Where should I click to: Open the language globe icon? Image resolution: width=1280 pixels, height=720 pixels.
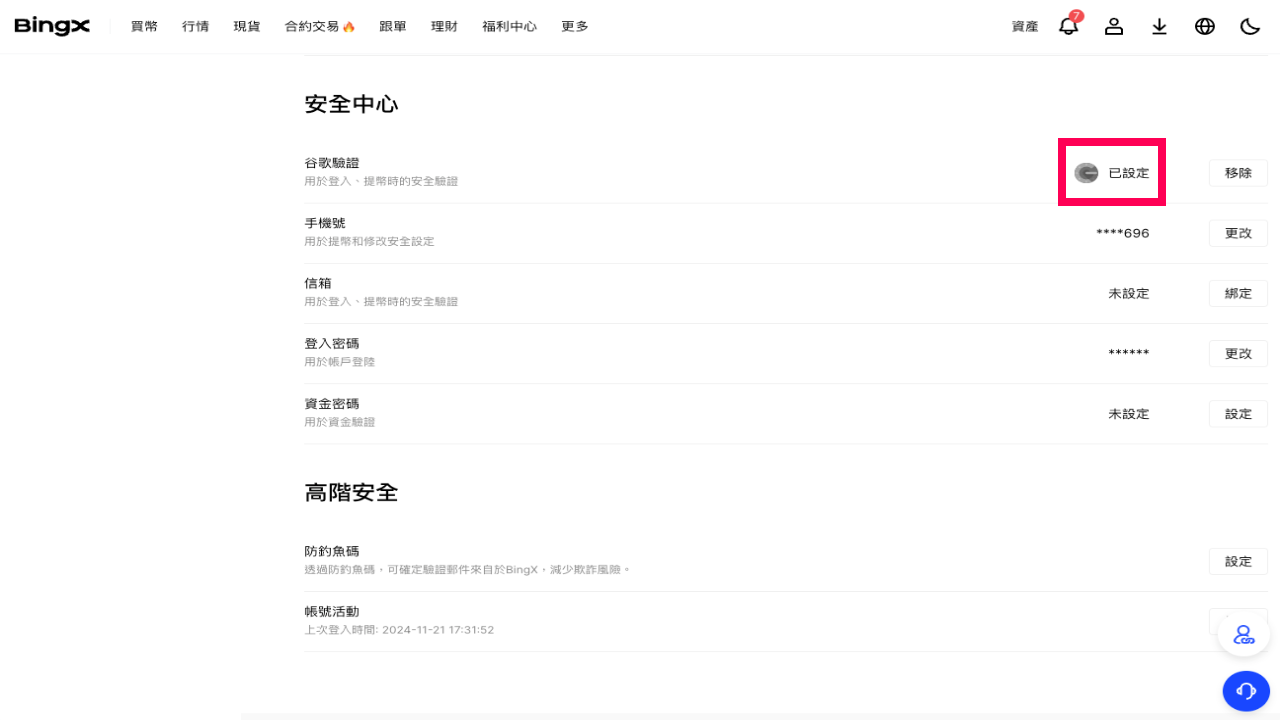(x=1205, y=26)
